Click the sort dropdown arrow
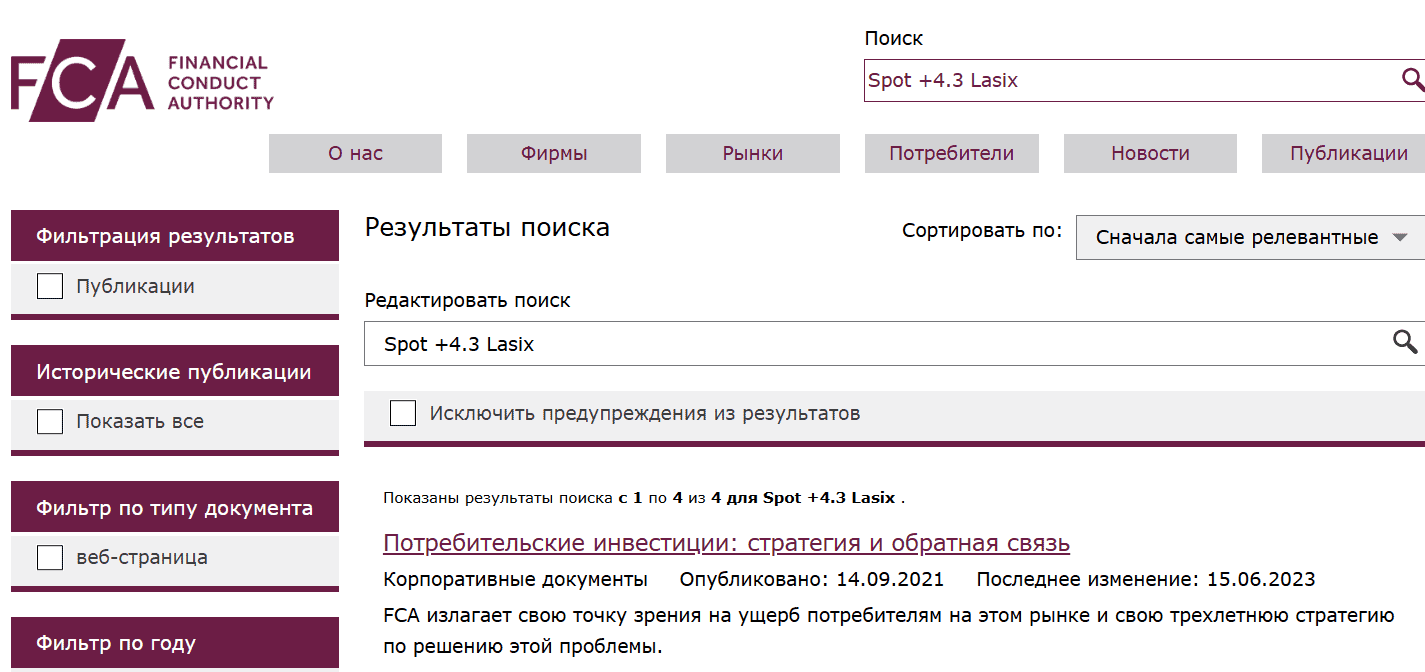1425x672 pixels. (x=1401, y=238)
